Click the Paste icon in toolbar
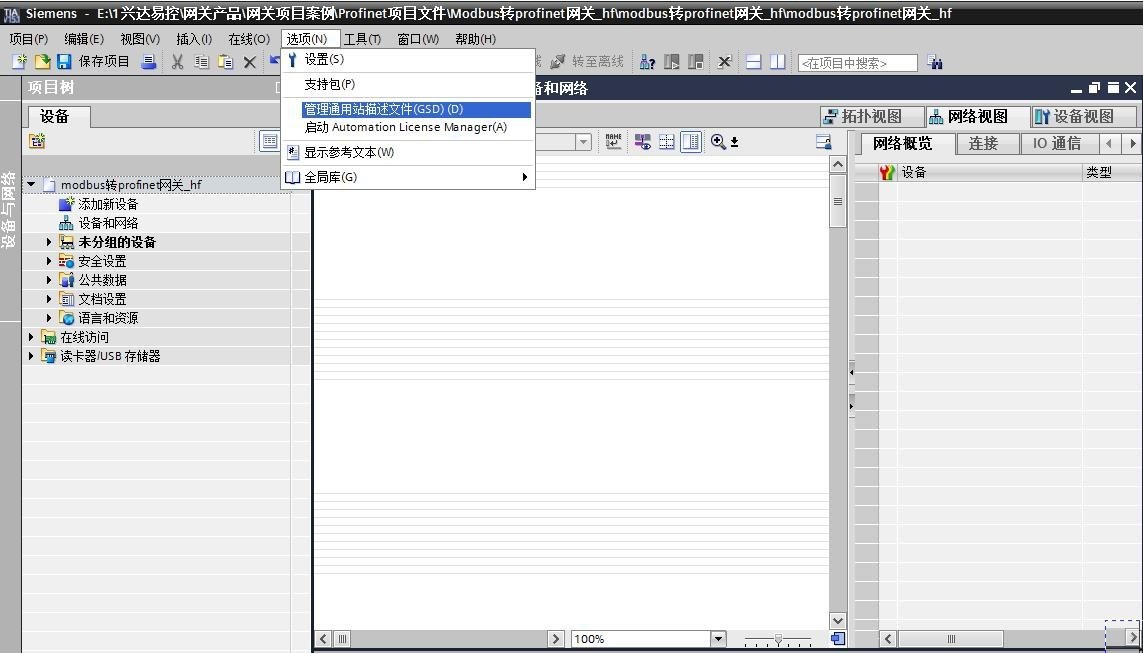The width and height of the screenshot is (1143, 653). point(226,63)
